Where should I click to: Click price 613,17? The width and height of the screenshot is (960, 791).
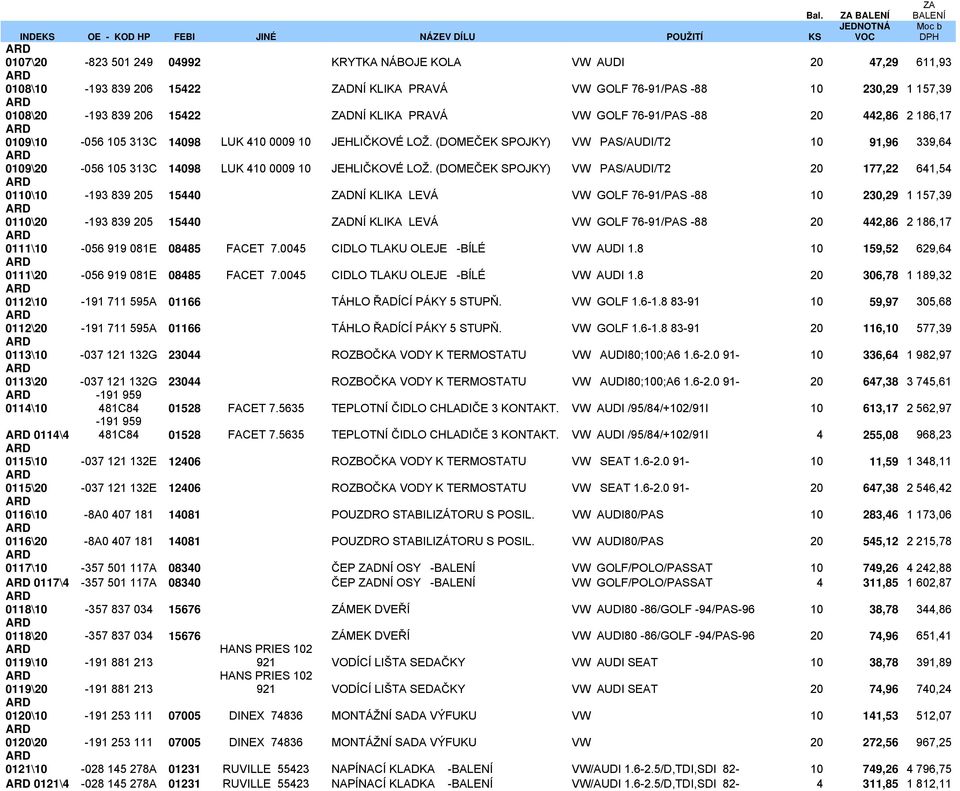880,408
